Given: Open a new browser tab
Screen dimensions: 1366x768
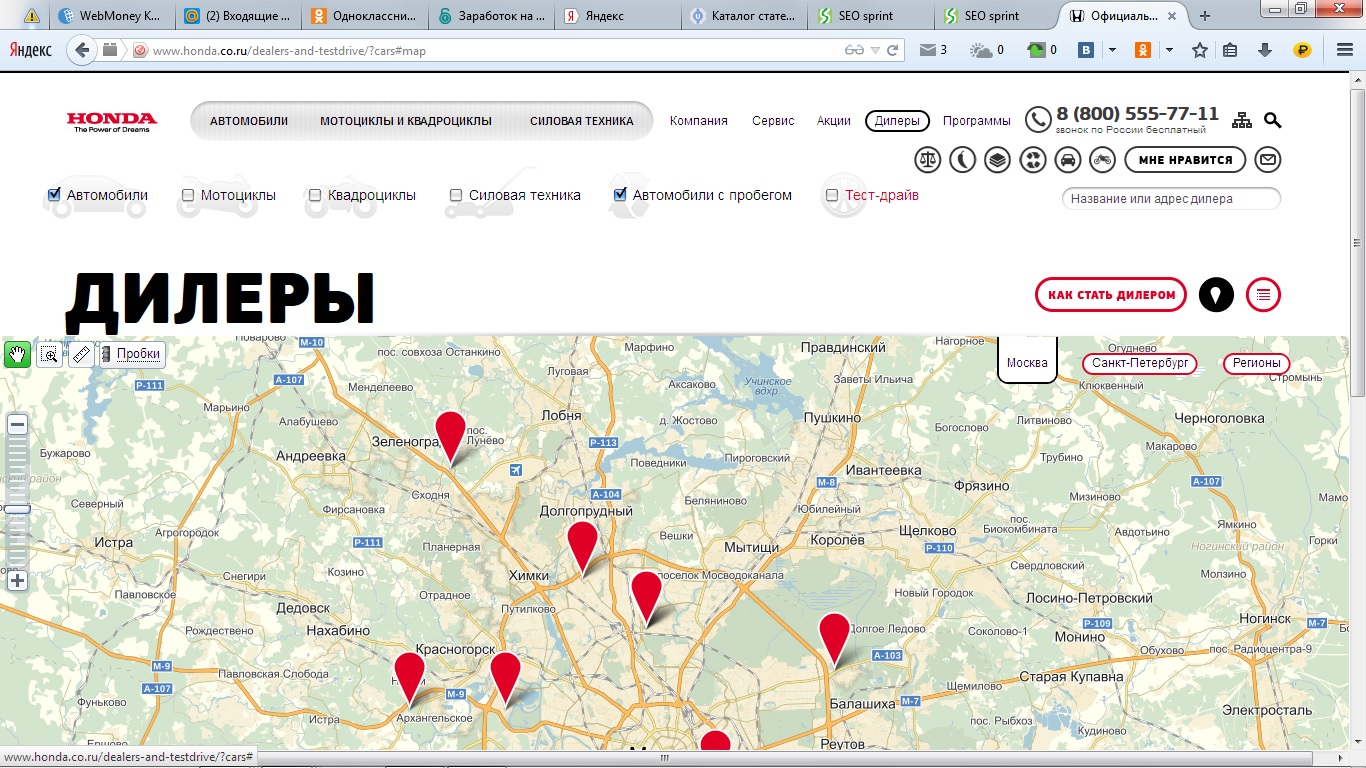Looking at the screenshot, I should (1205, 16).
